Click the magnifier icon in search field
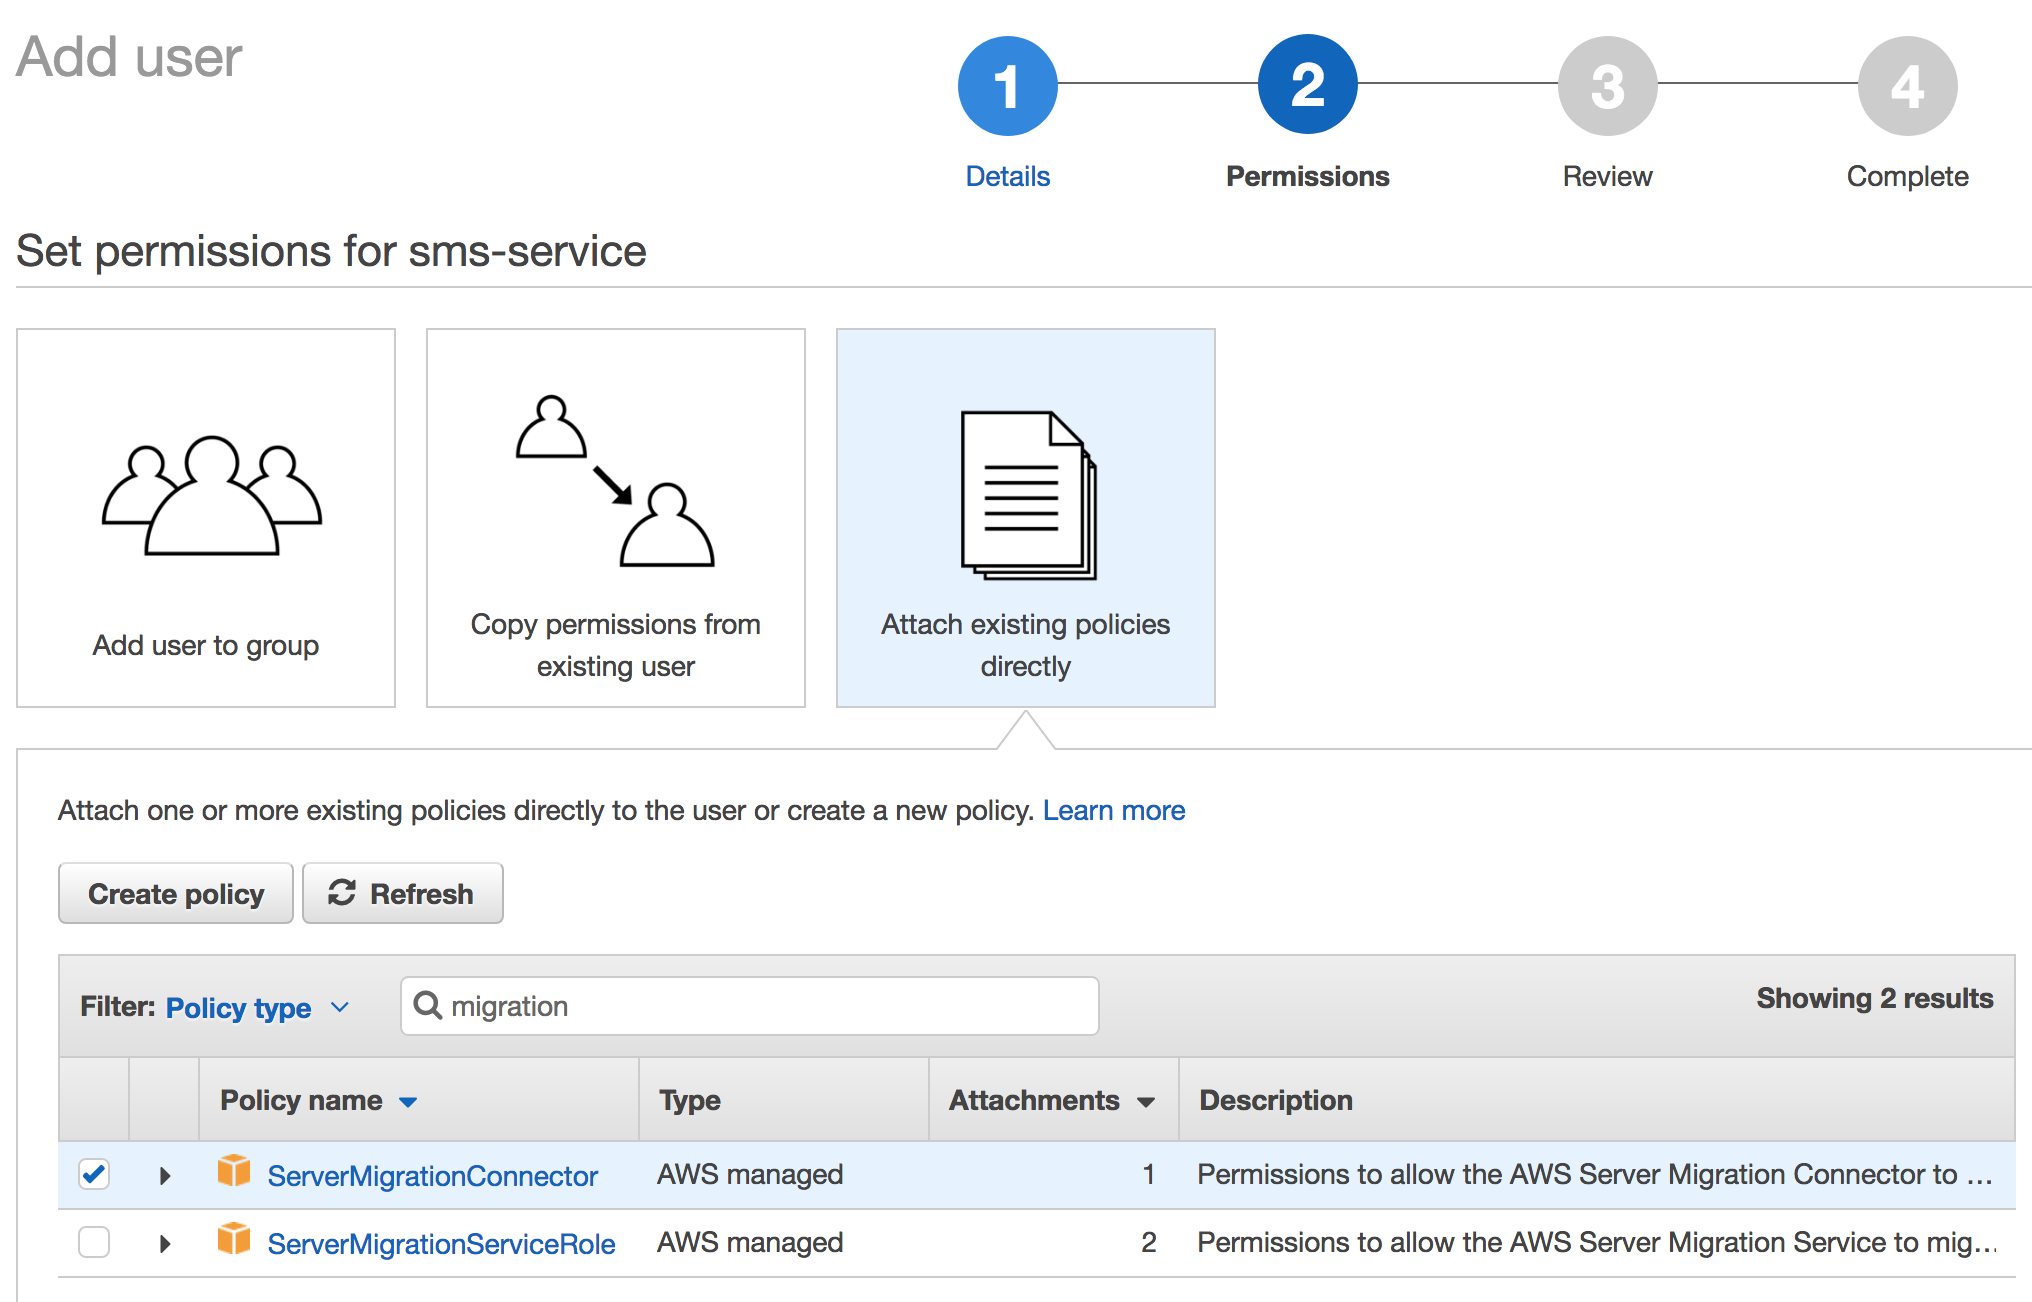 428,1005
